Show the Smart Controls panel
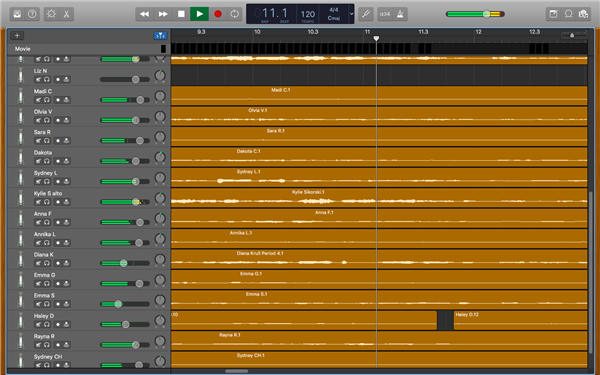The image size is (600, 375). tap(51, 14)
